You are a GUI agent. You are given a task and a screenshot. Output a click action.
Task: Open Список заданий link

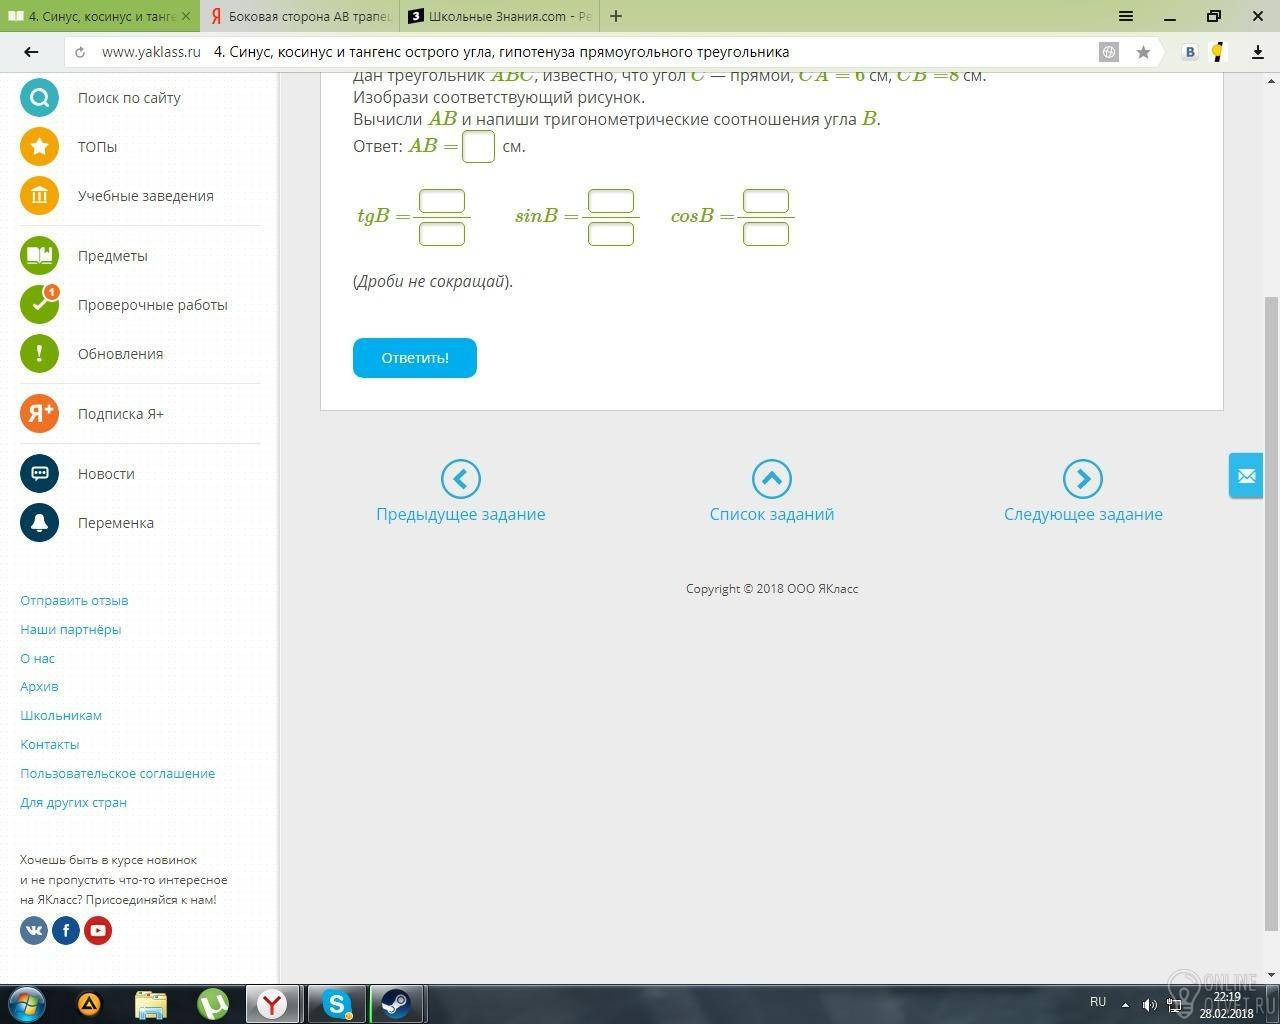tap(772, 514)
